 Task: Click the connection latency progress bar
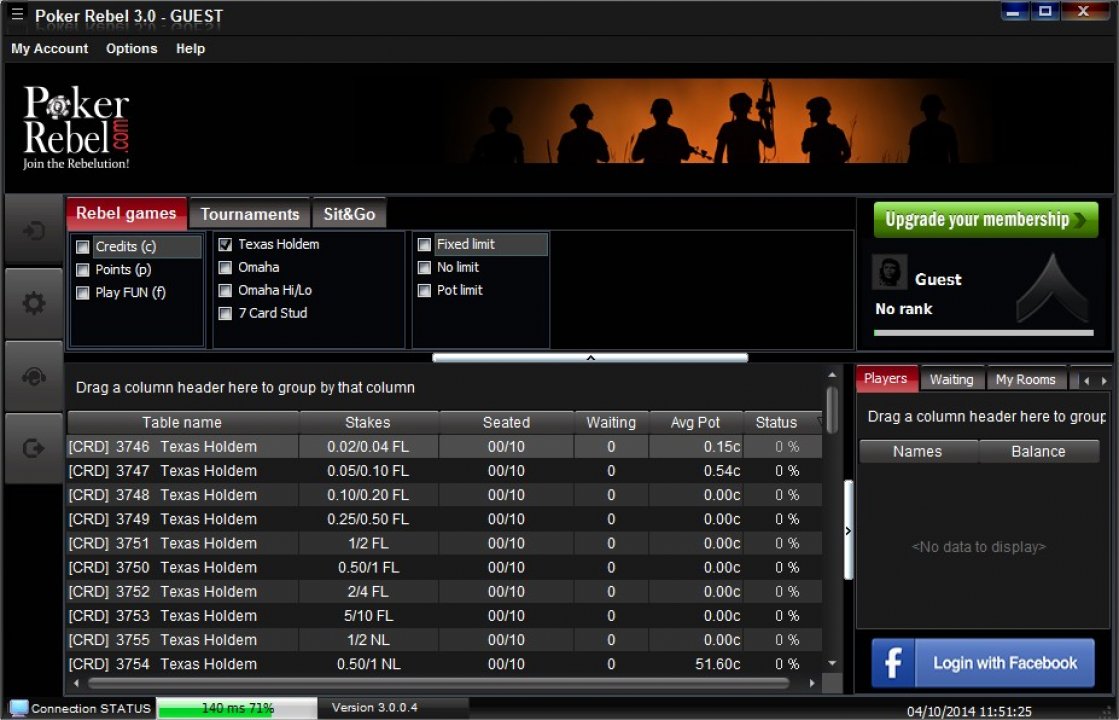tap(237, 708)
